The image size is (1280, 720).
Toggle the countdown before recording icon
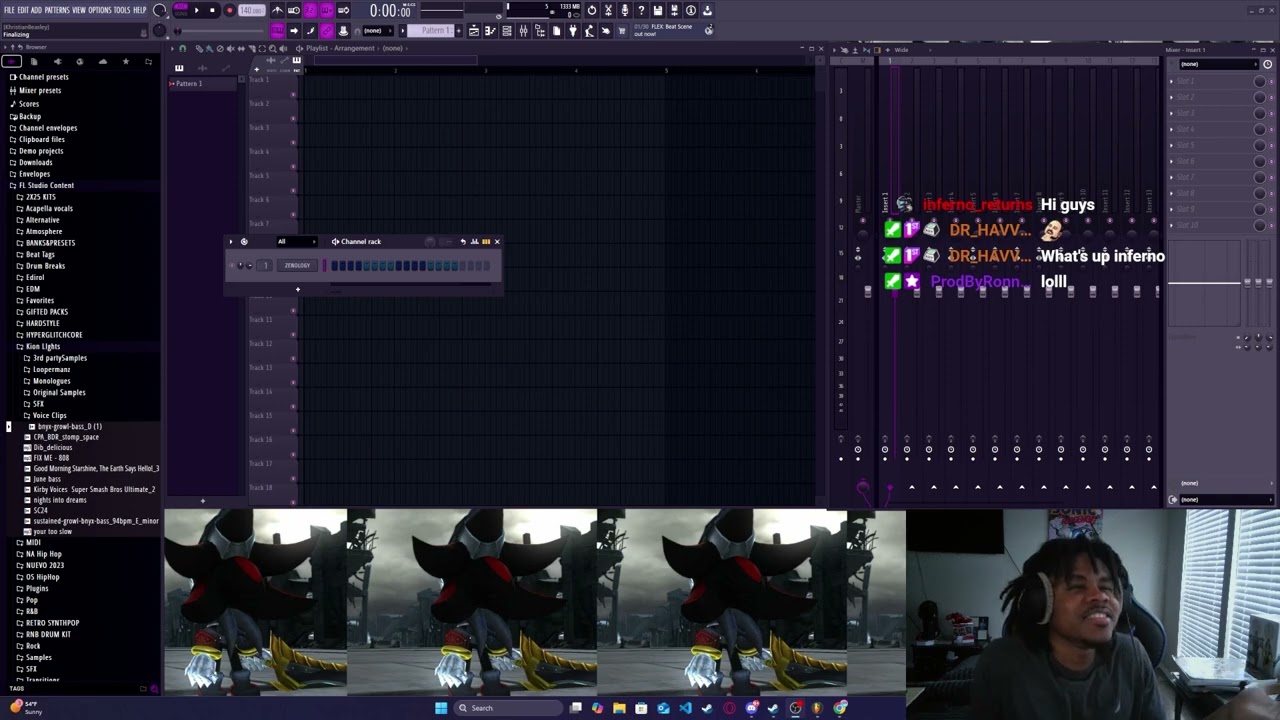coord(310,10)
